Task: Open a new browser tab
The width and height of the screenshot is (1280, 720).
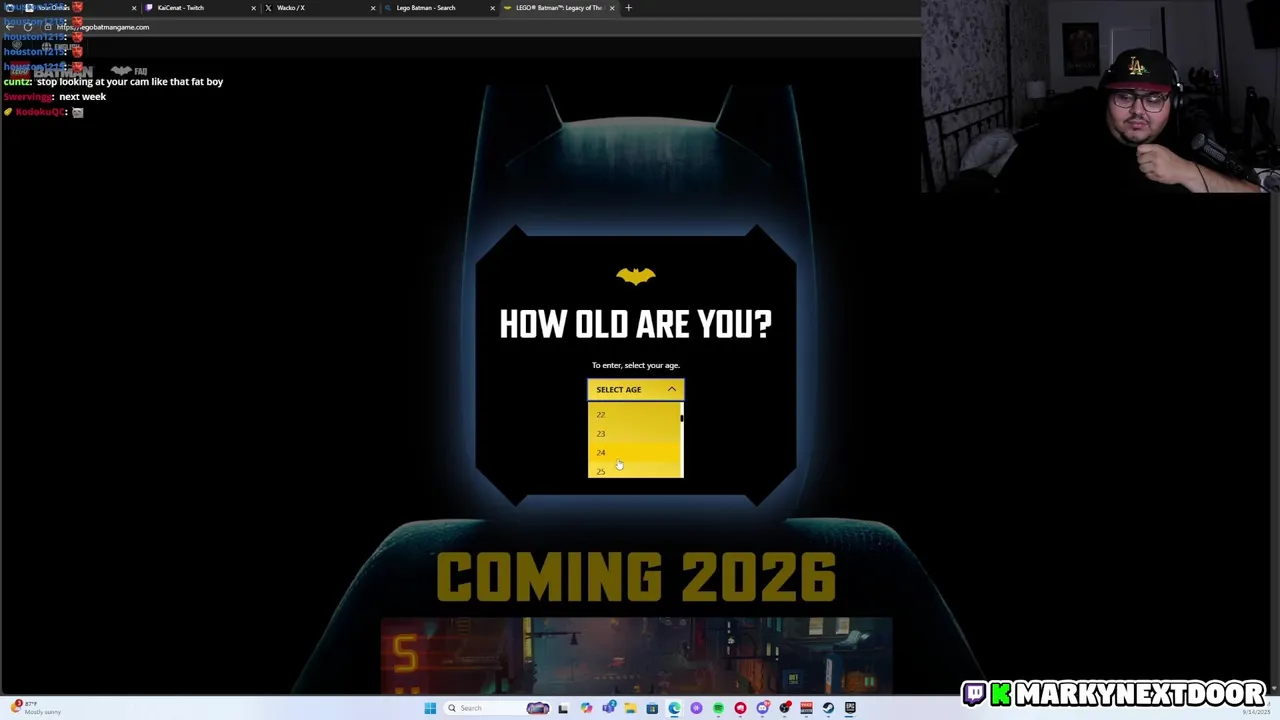Action: [x=628, y=8]
